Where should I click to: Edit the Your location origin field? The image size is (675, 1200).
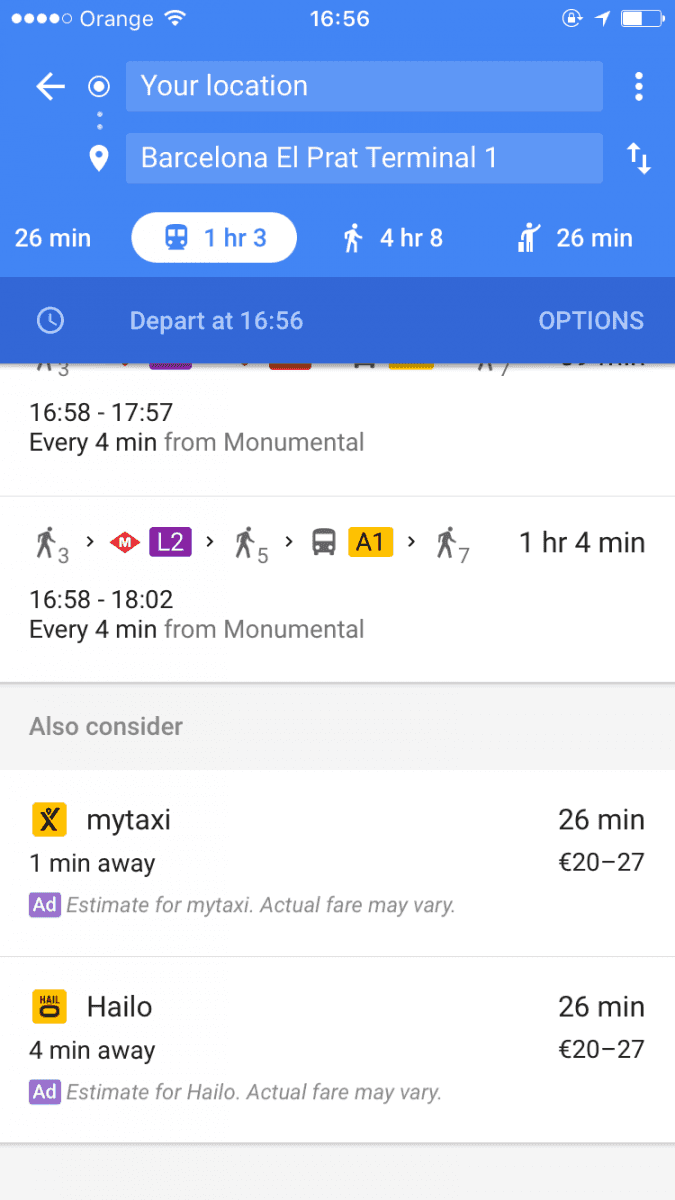click(x=364, y=86)
